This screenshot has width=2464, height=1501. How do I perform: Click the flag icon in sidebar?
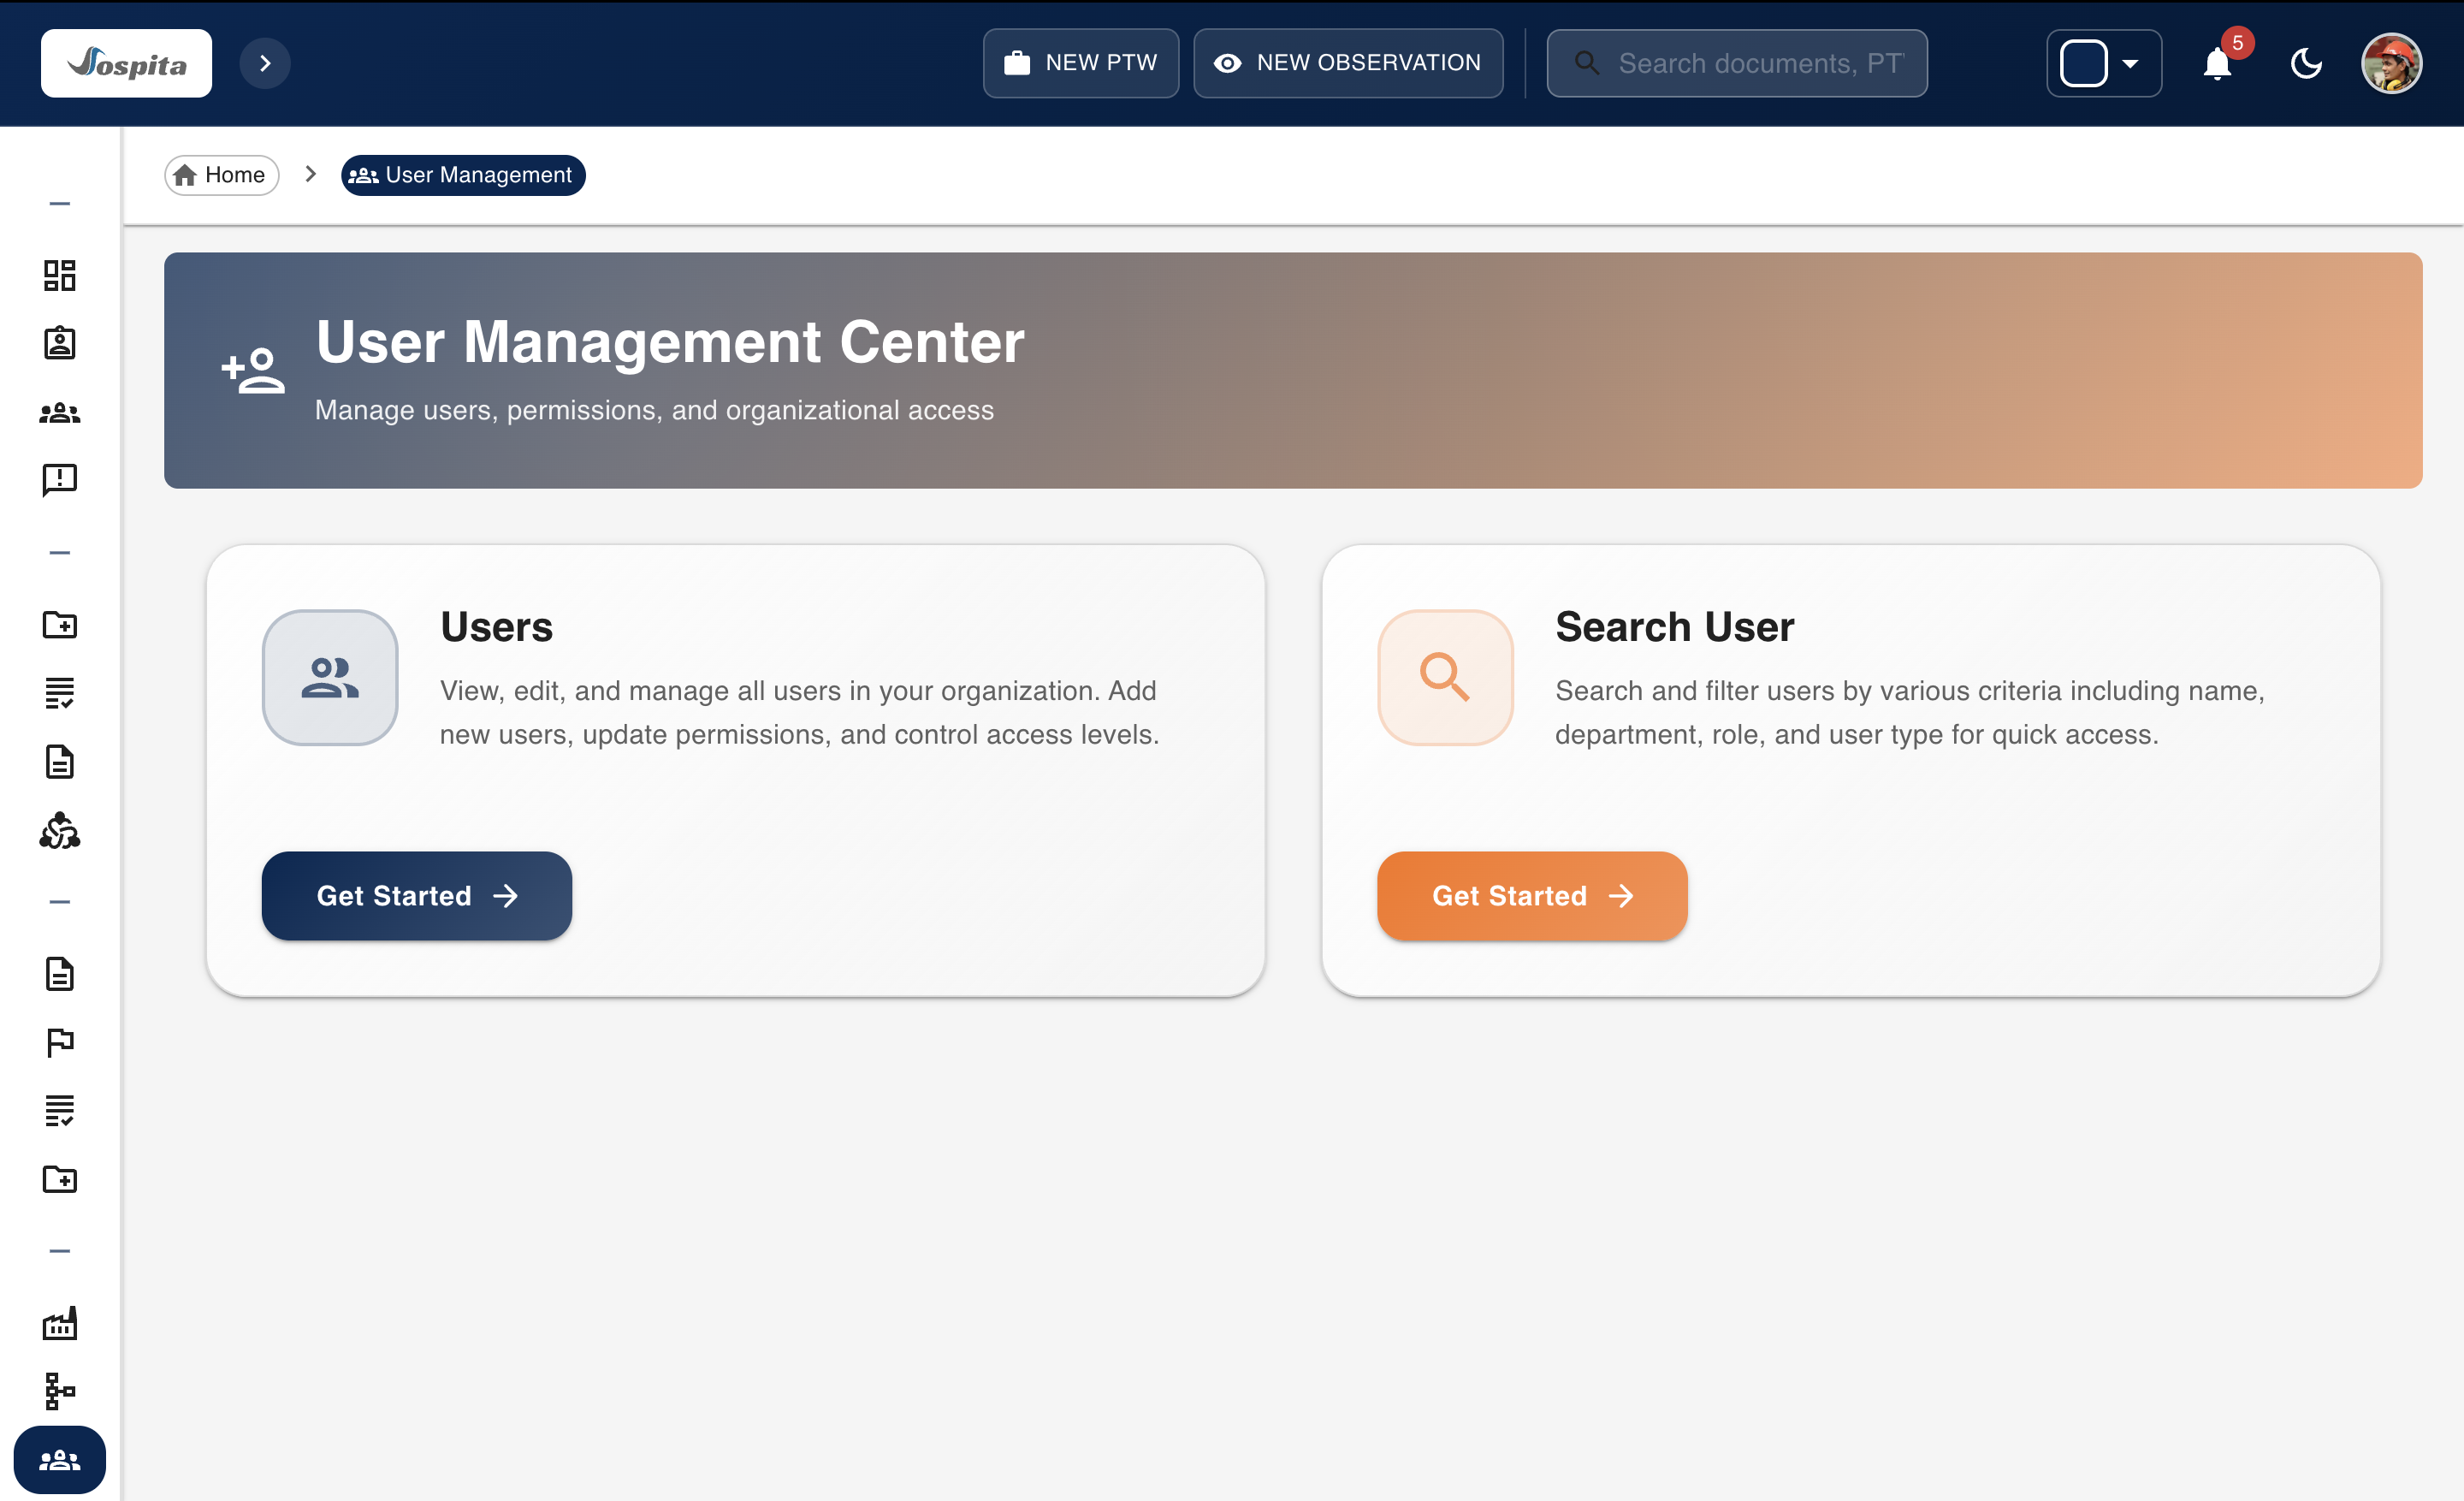[60, 1042]
